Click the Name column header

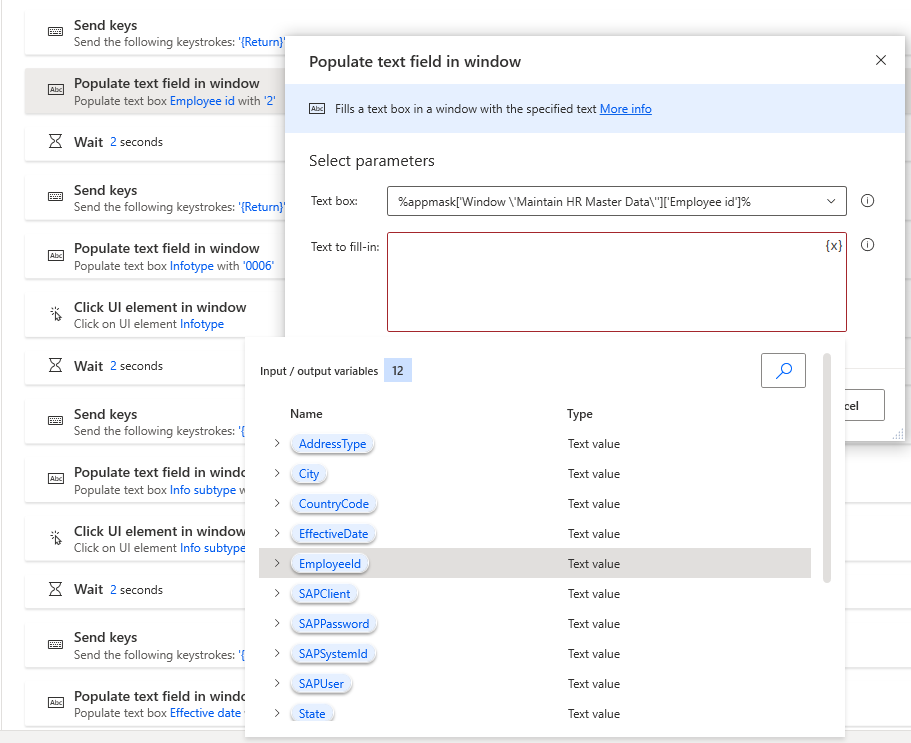[306, 414]
